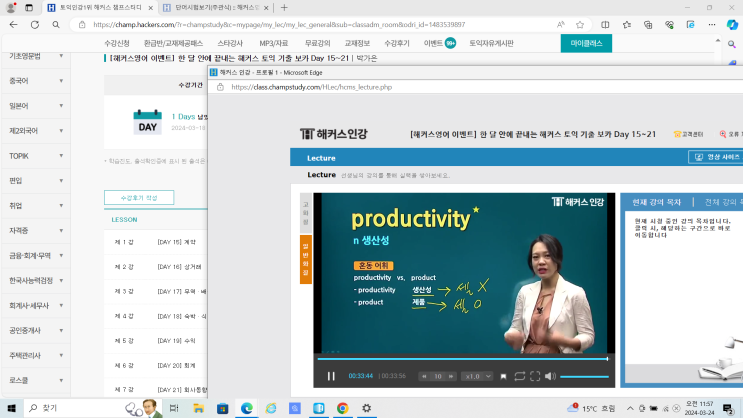Click the 마이클래스 button
This screenshot has width=743, height=418.
(x=586, y=43)
